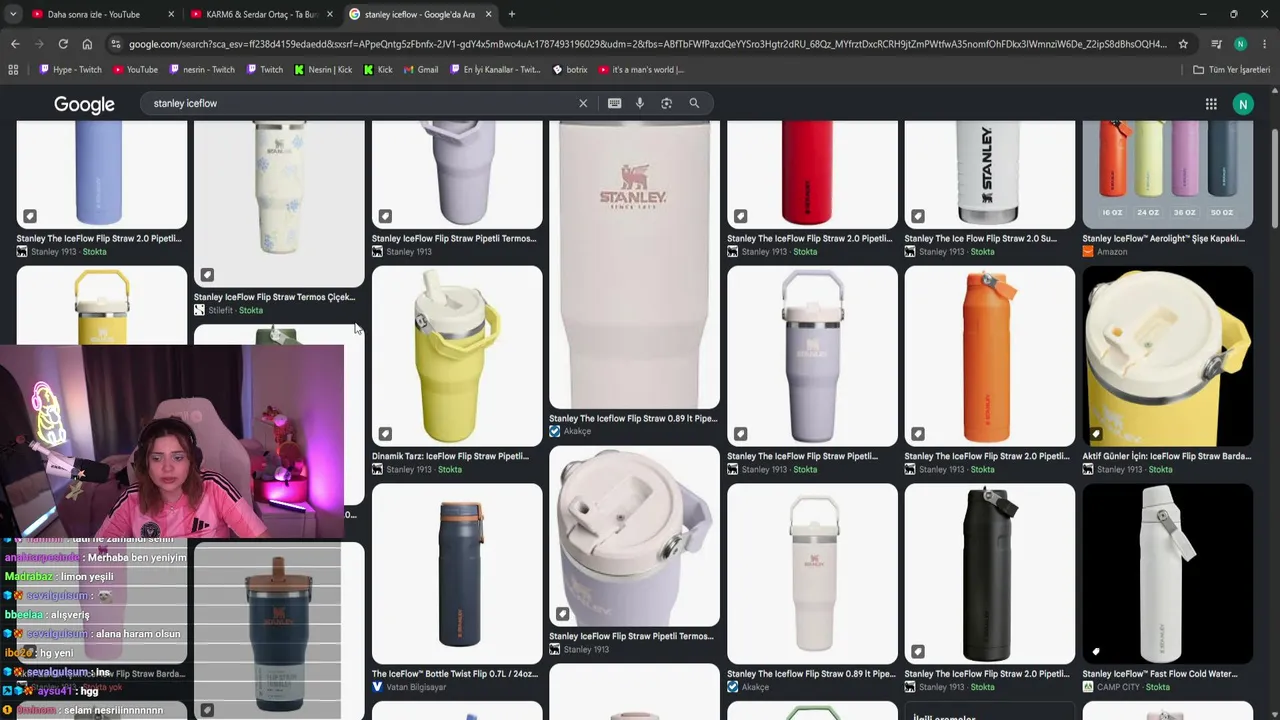Open the 'Hype - Twitch' bookmark

click(x=70, y=70)
